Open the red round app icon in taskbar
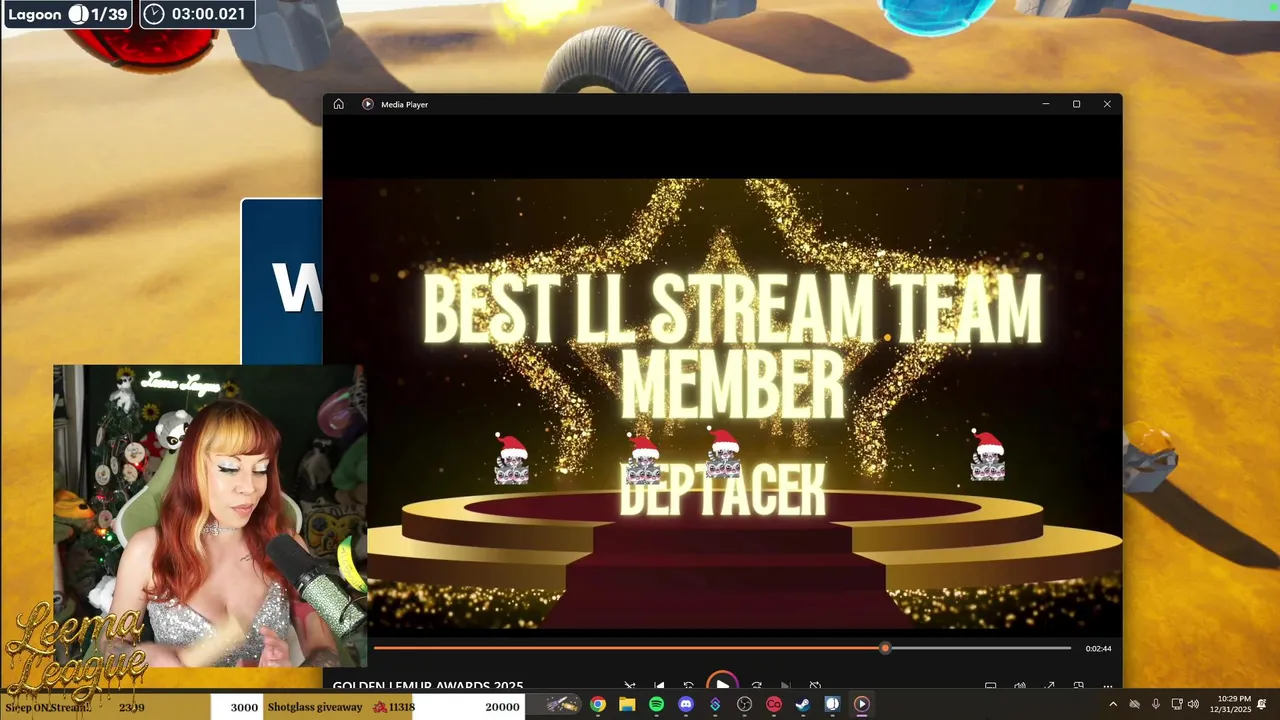Image resolution: width=1280 pixels, height=720 pixels. tap(773, 705)
